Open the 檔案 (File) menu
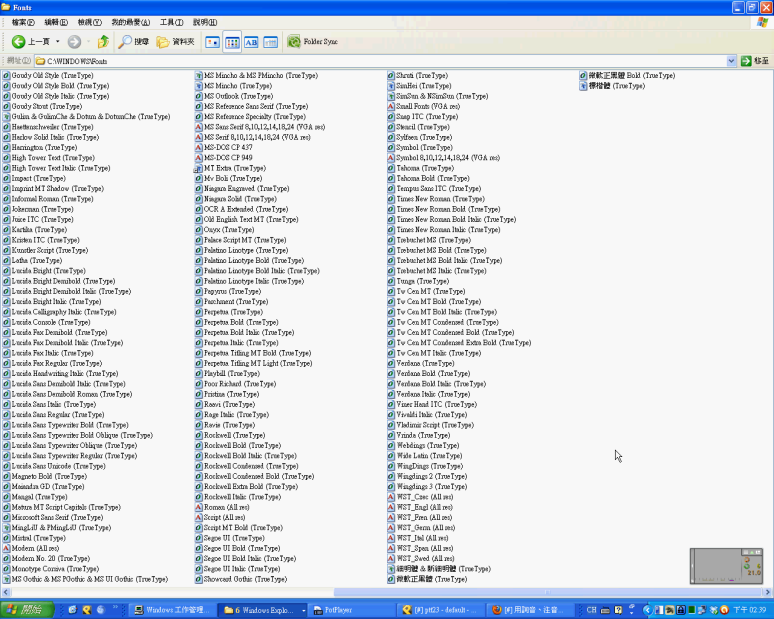The image size is (774, 619). coord(22,22)
